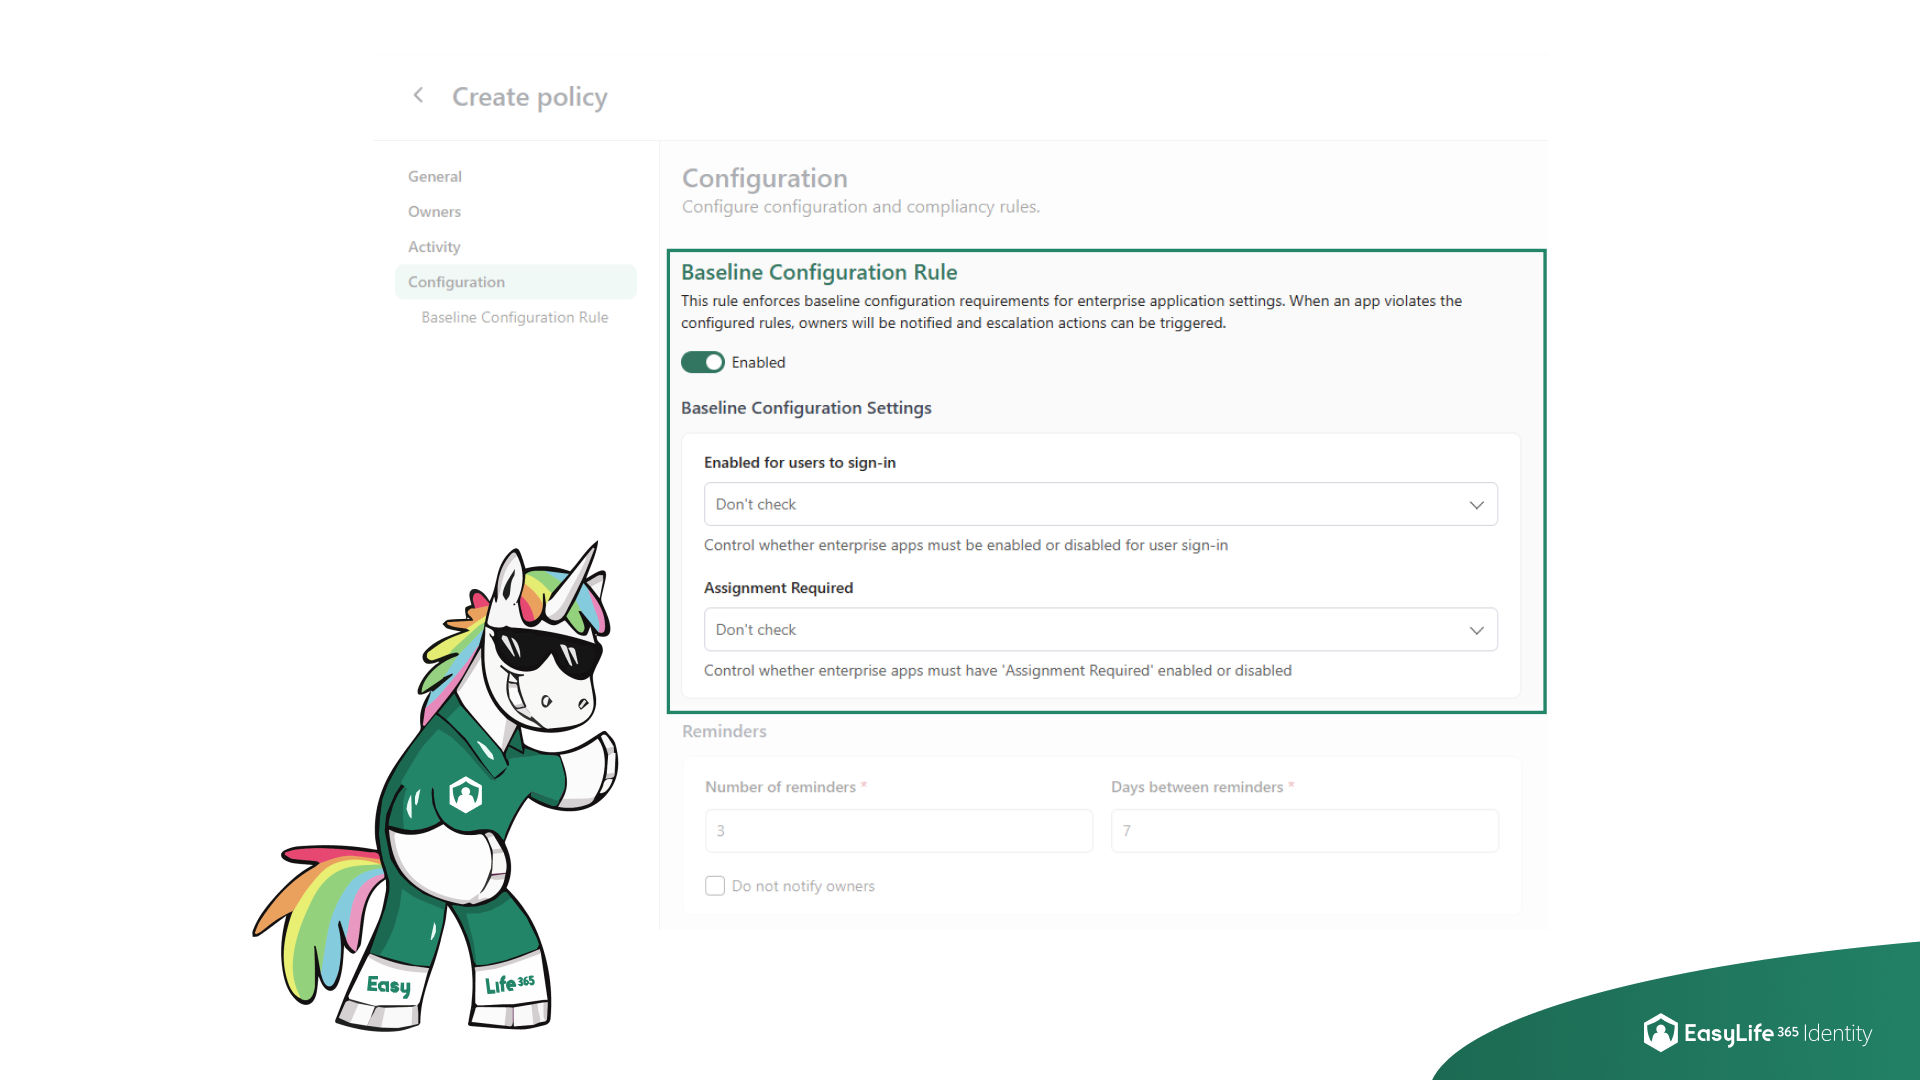Select the General section in the sidebar

pyautogui.click(x=434, y=176)
